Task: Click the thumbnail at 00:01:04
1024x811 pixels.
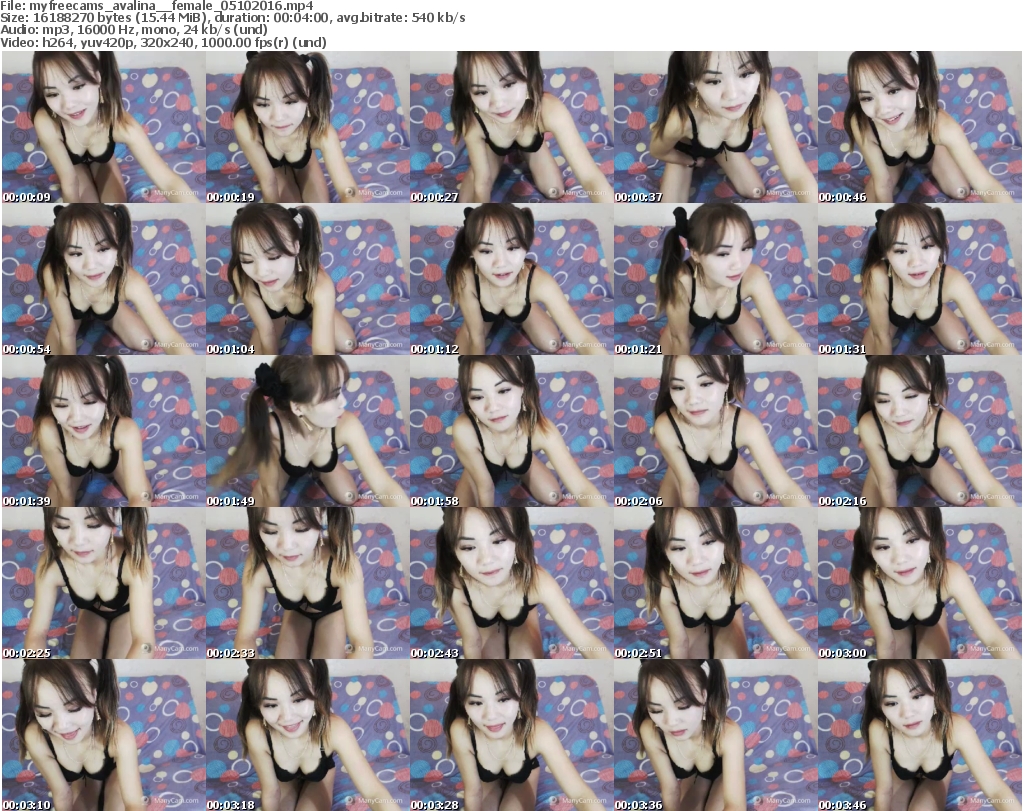Action: tap(307, 280)
